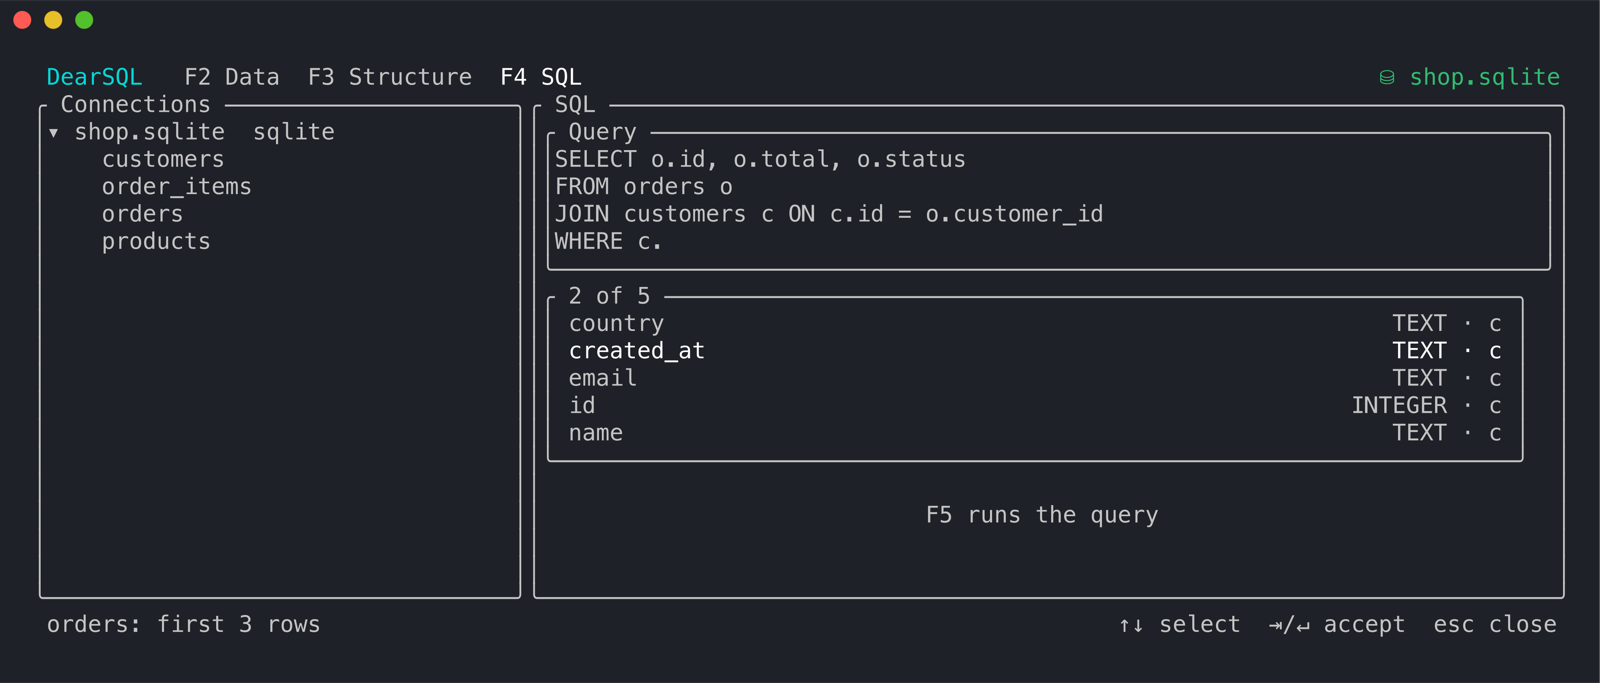Click the DearSQL app title

coord(95,77)
